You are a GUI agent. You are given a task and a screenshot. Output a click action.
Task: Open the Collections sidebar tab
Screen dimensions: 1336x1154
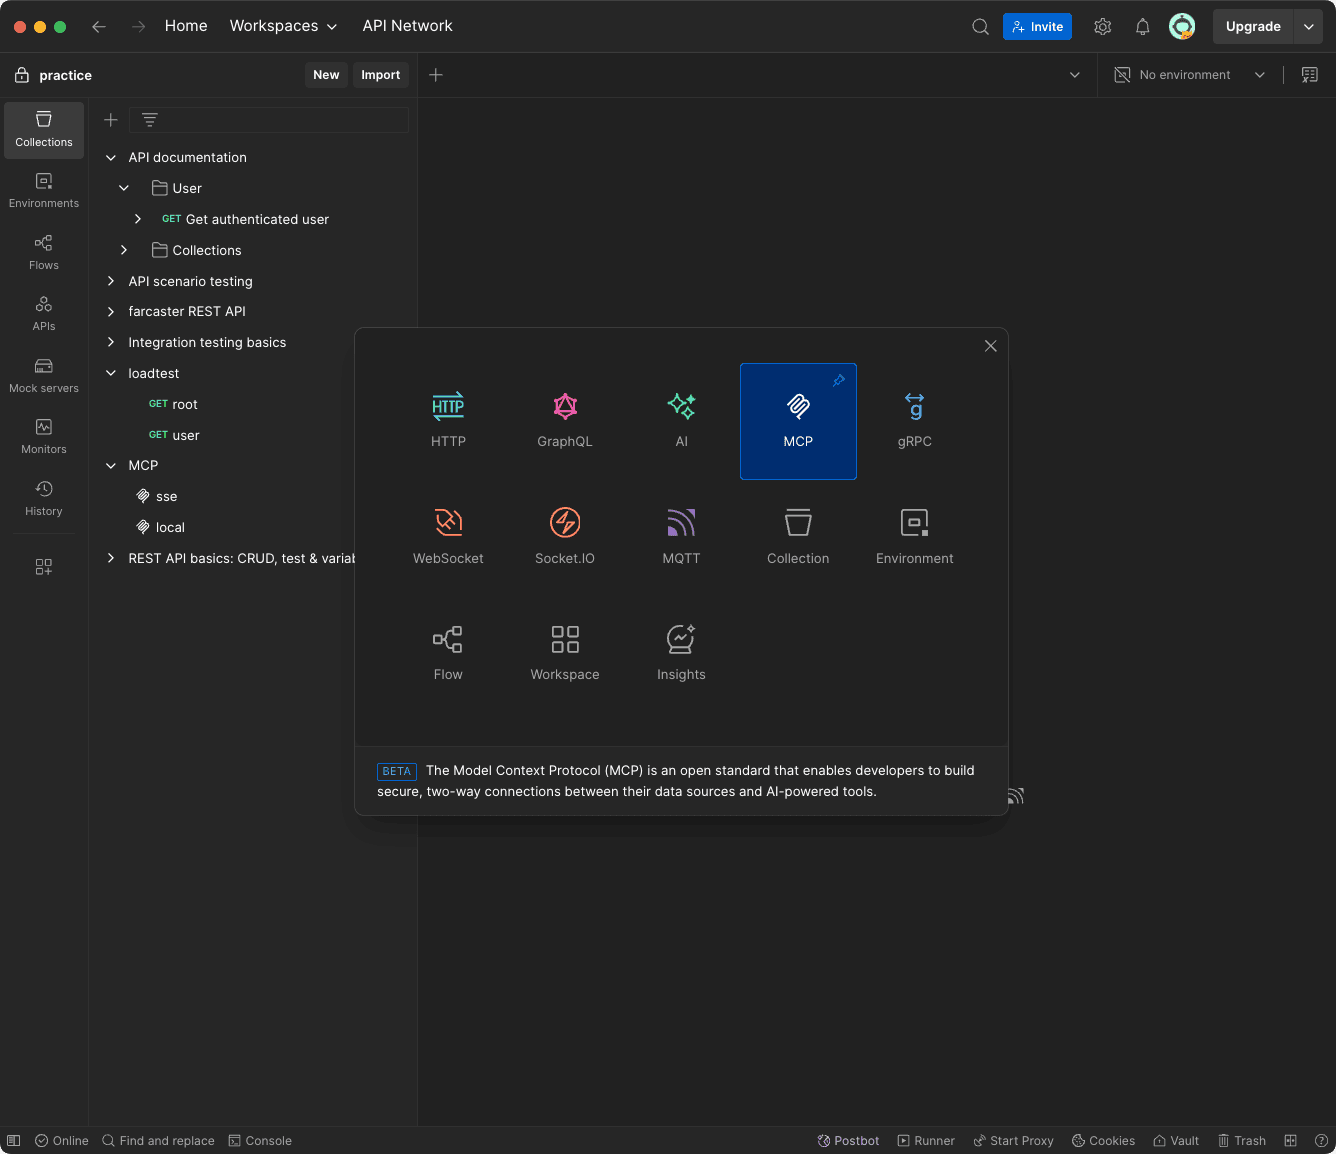44,130
